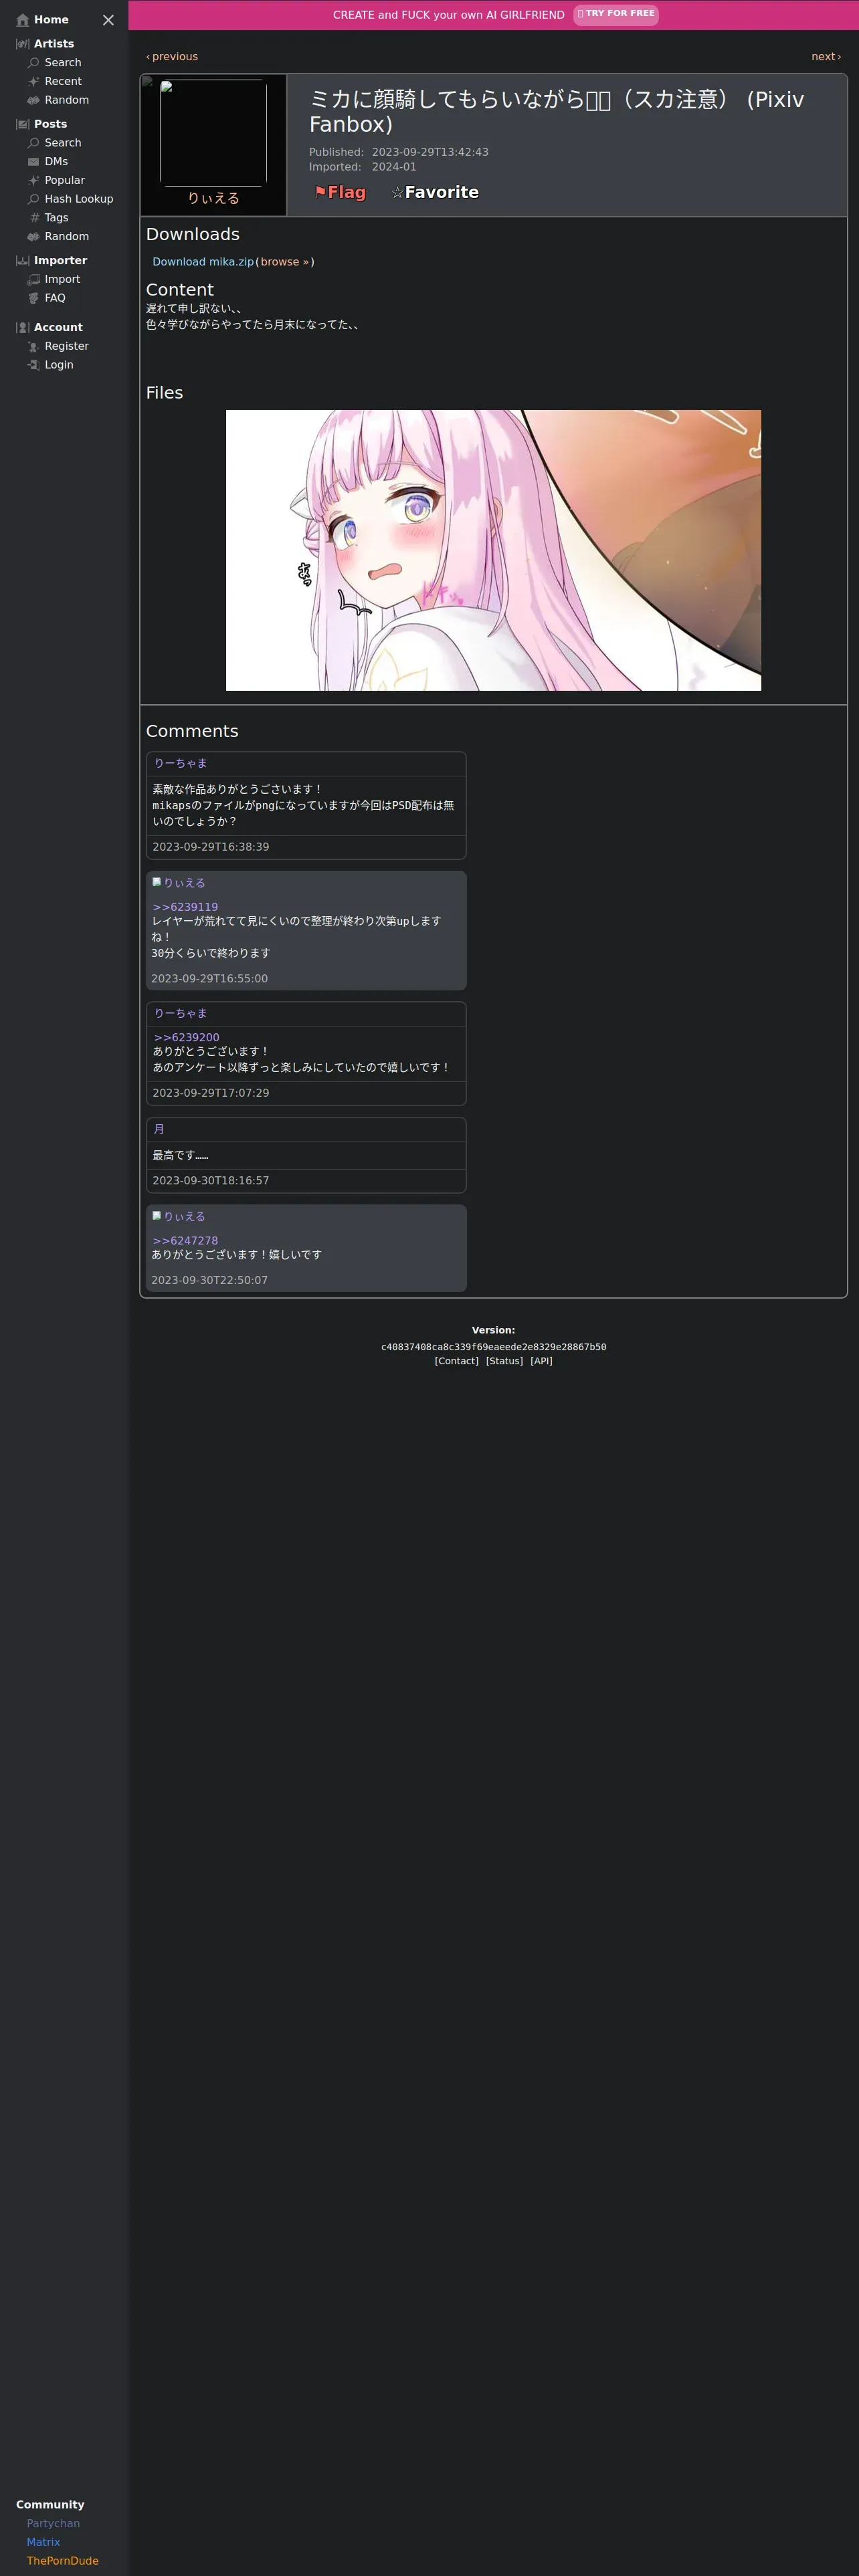The image size is (859, 2576).
Task: Open commenter りーちゃま on the 17:07:29 comment
Action: pos(180,1013)
